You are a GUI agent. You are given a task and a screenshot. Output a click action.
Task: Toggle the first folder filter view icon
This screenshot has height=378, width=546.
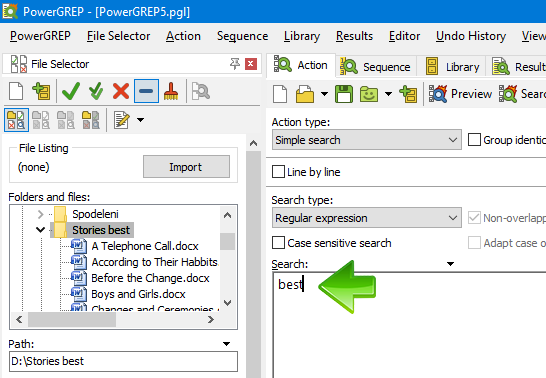[16, 120]
